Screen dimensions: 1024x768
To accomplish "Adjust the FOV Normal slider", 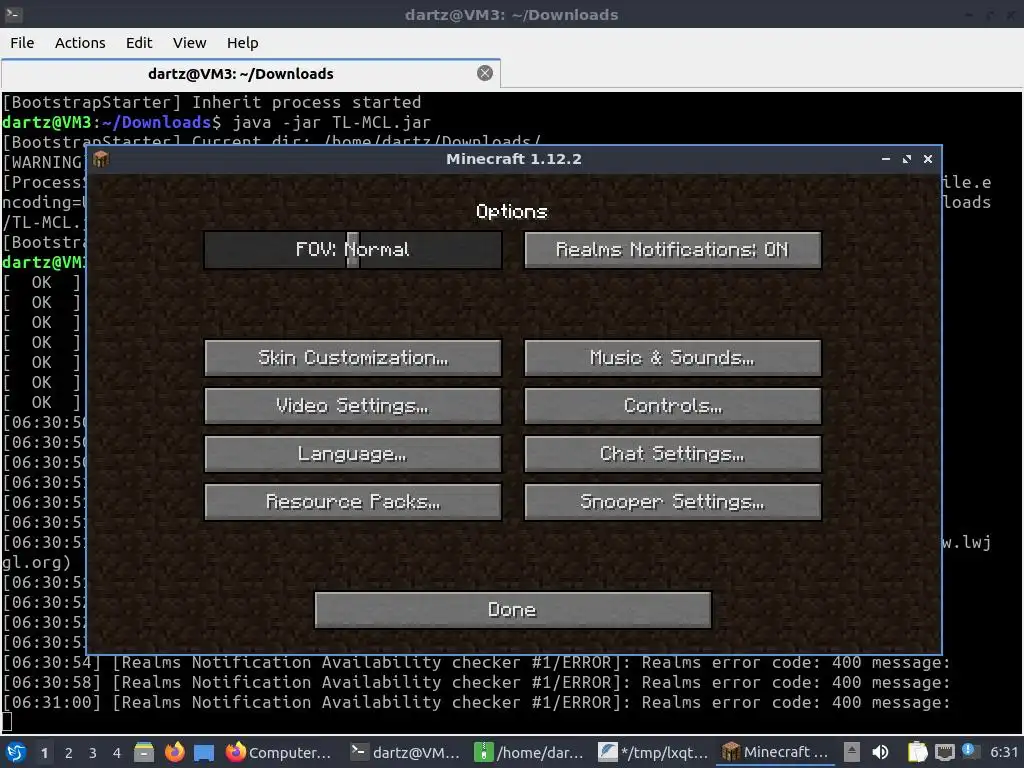I will tap(353, 249).
